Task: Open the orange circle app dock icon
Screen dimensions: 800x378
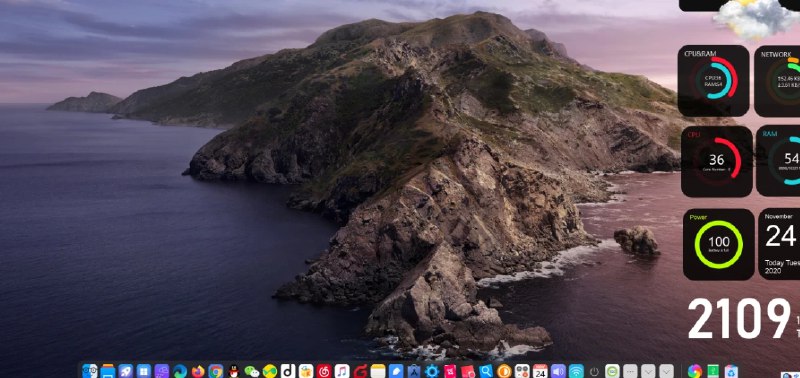Action: pyautogui.click(x=504, y=371)
